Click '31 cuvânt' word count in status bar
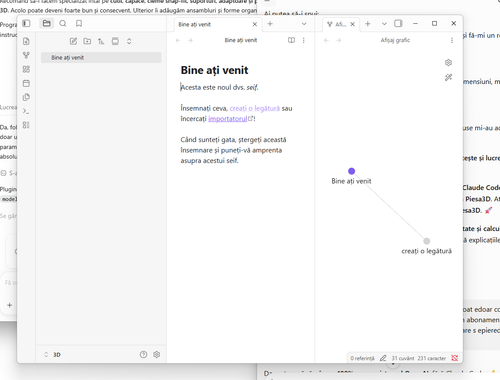Viewport: 500px width, 380px height. pos(403,358)
